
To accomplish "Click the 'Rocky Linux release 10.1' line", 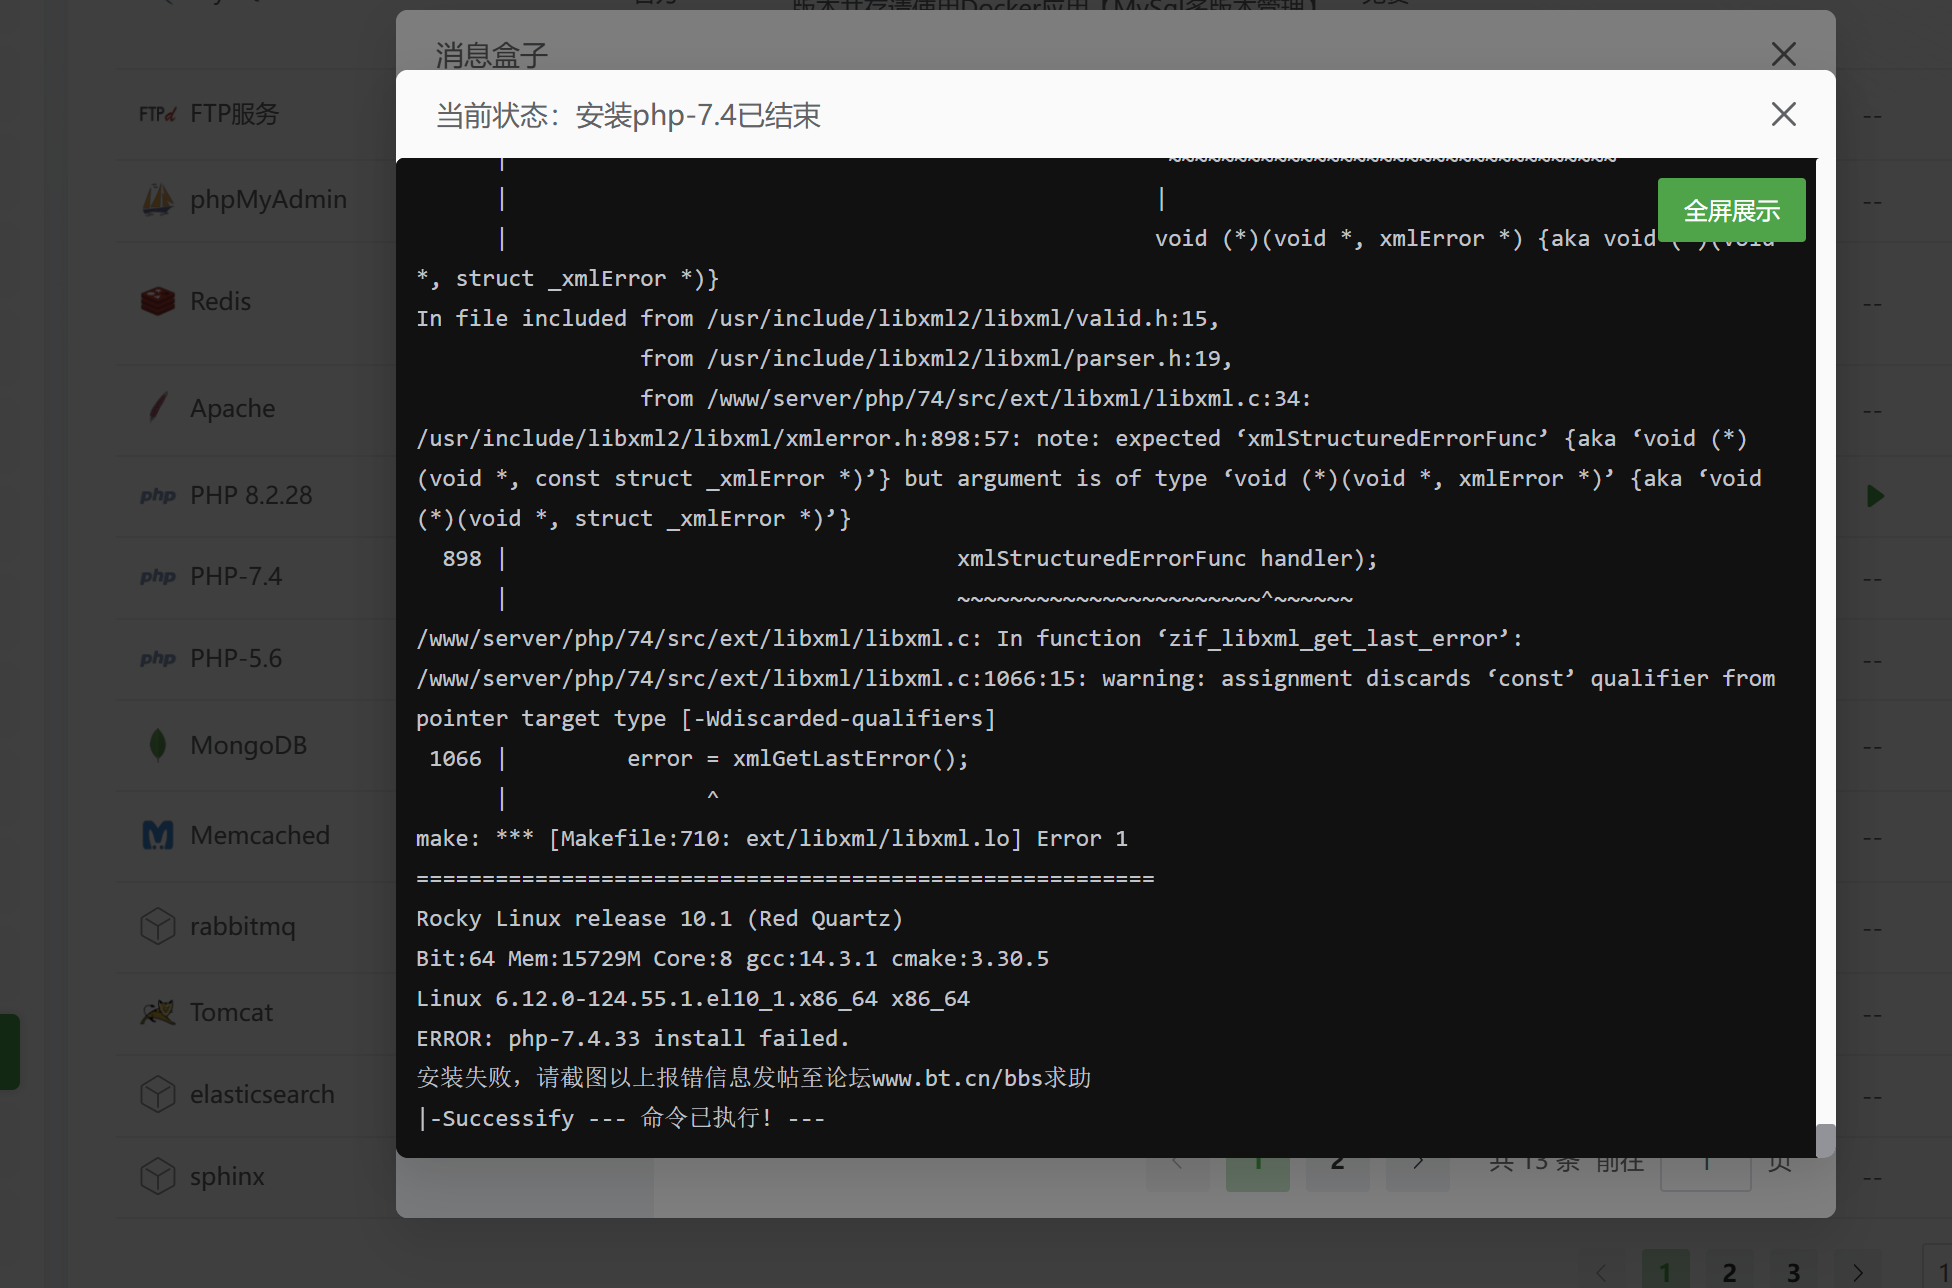I will click(660, 918).
